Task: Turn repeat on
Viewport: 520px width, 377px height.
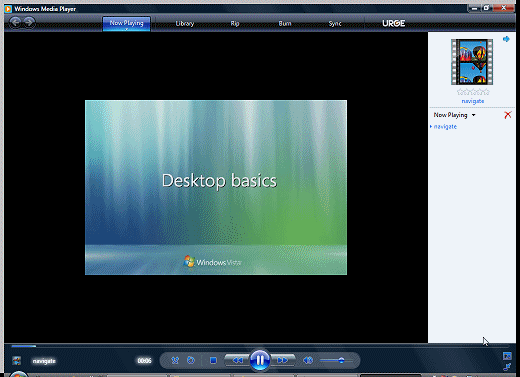Action: pos(191,360)
